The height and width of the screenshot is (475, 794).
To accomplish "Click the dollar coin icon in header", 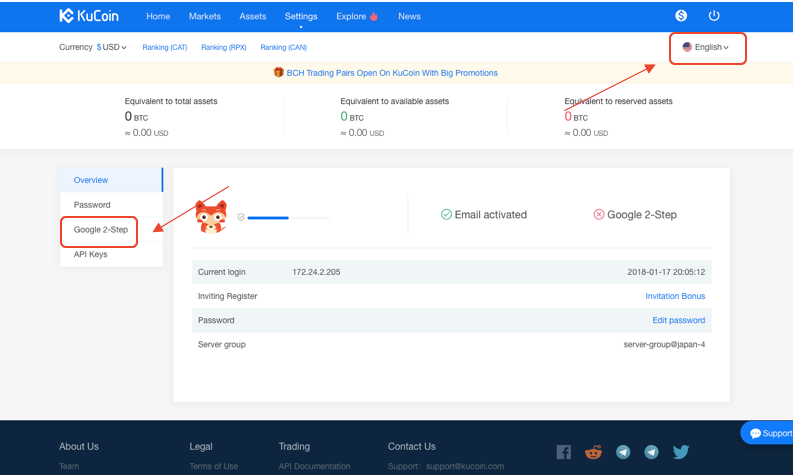I will click(681, 16).
